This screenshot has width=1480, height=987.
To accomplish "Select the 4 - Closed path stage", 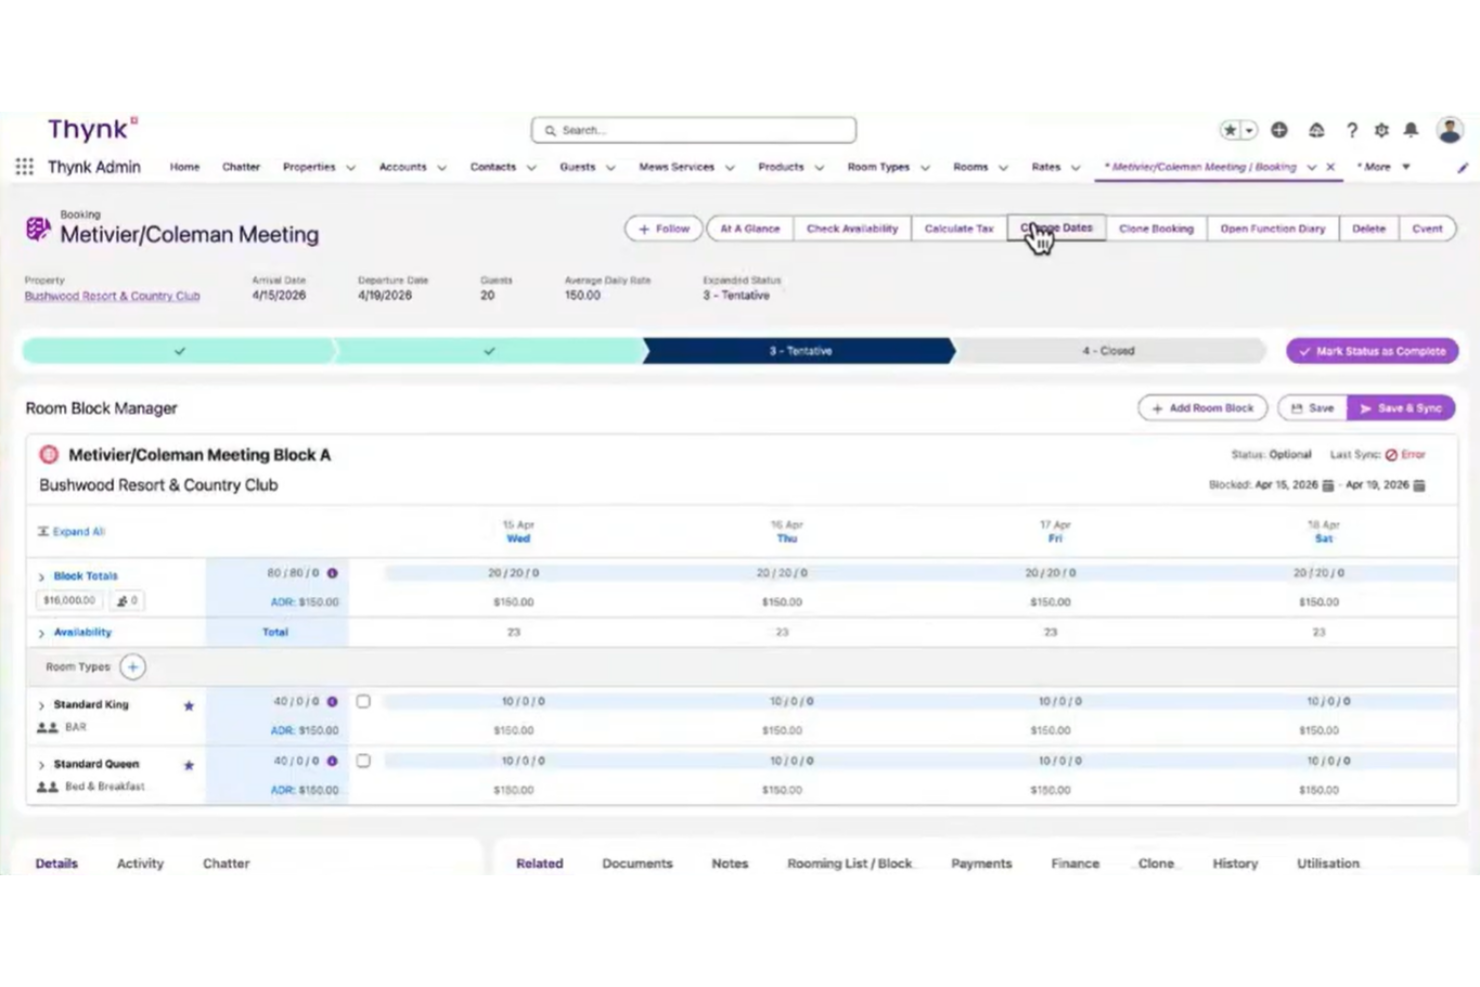I will click(x=1108, y=351).
